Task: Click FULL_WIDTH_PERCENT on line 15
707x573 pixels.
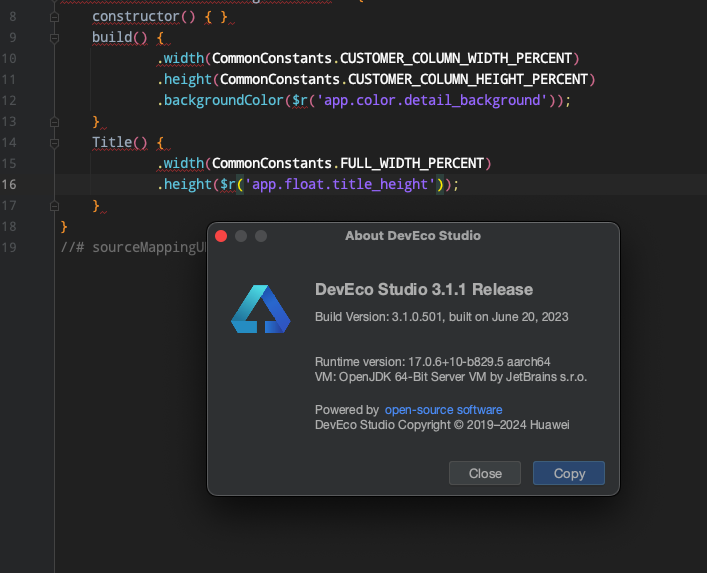Action: click(x=412, y=163)
